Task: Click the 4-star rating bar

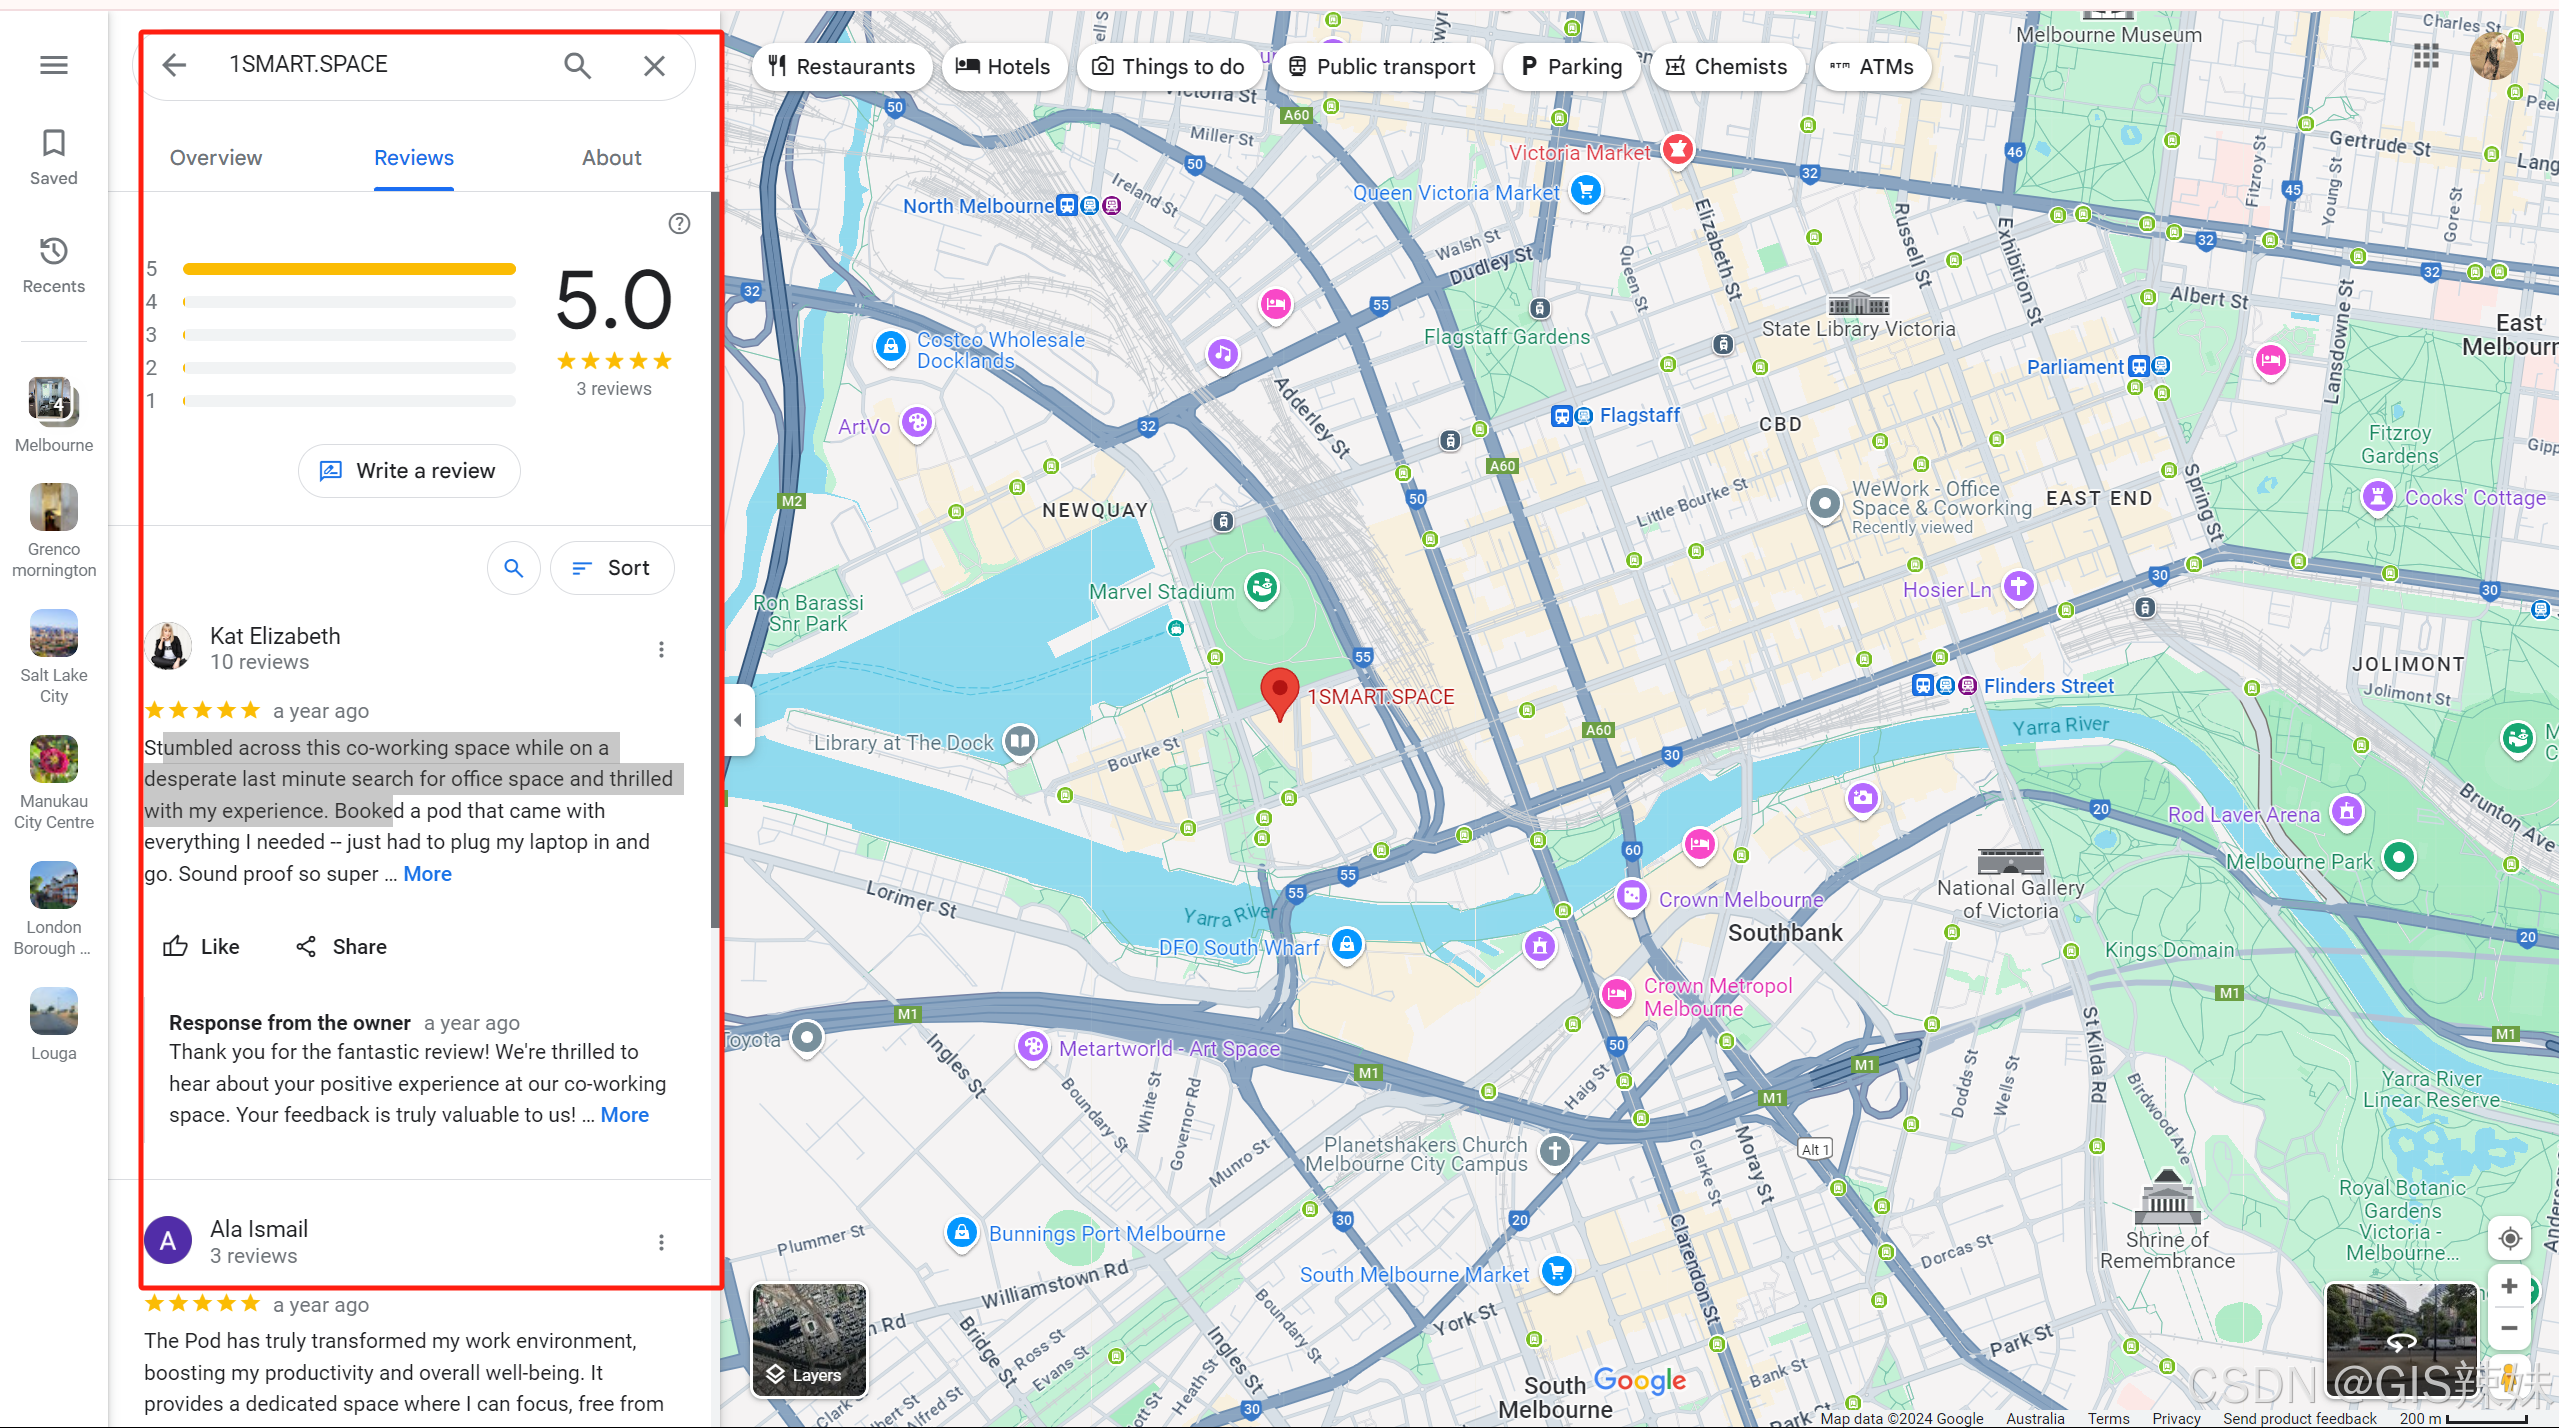Action: [x=349, y=302]
